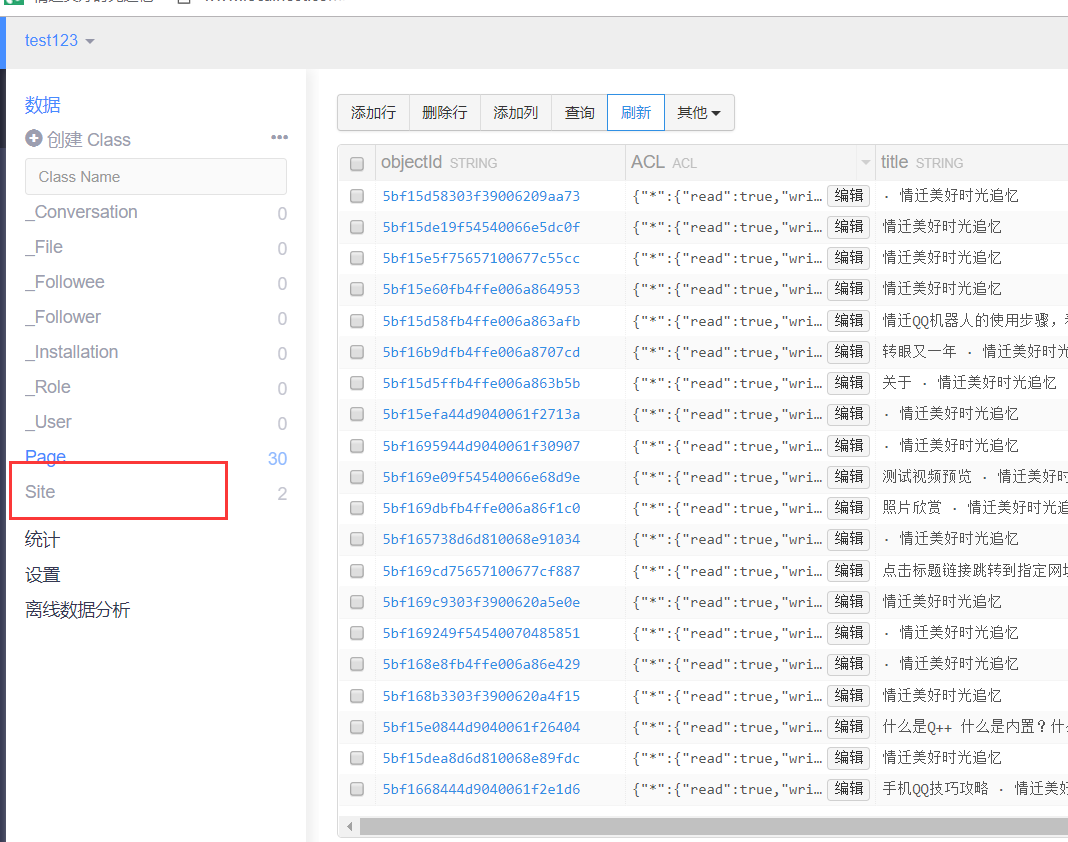Edit ACL of row 5bf1668444d9040061f2e1d6
Image resolution: width=1068 pixels, height=842 pixels.
pyautogui.click(x=849, y=788)
